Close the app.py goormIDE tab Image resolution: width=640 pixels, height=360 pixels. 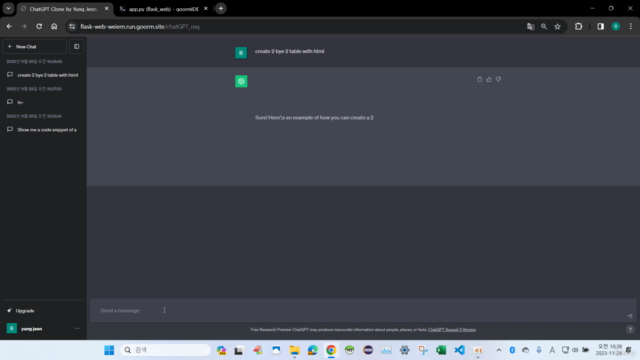point(206,9)
